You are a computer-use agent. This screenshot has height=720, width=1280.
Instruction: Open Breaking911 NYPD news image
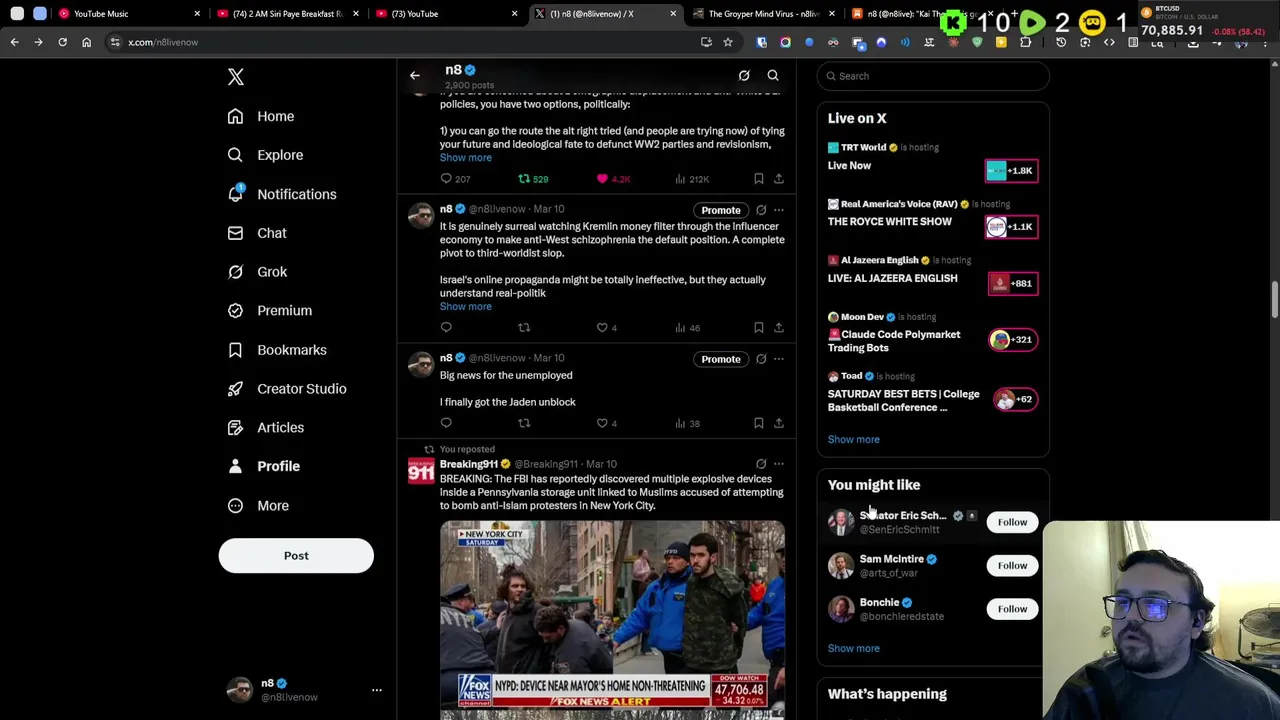point(612,620)
